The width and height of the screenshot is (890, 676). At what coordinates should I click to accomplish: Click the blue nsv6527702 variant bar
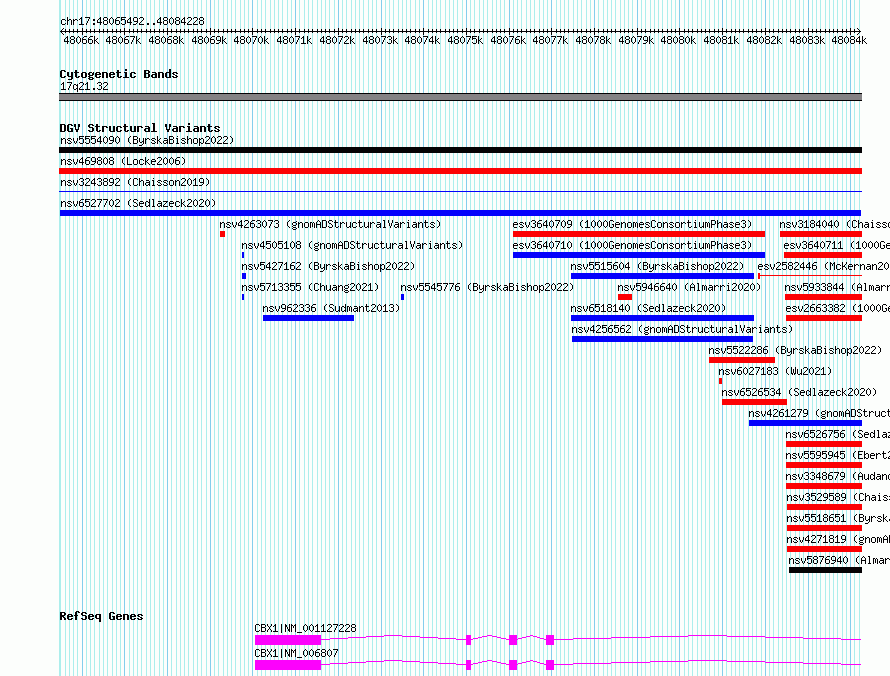pos(460,213)
